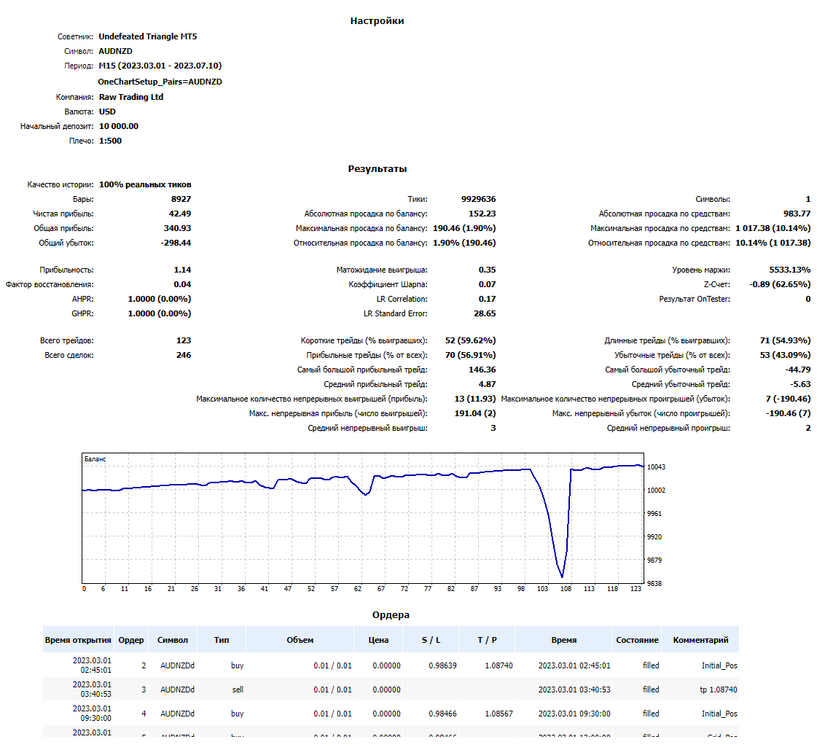Click the 'Результаты' section heading

377,169
